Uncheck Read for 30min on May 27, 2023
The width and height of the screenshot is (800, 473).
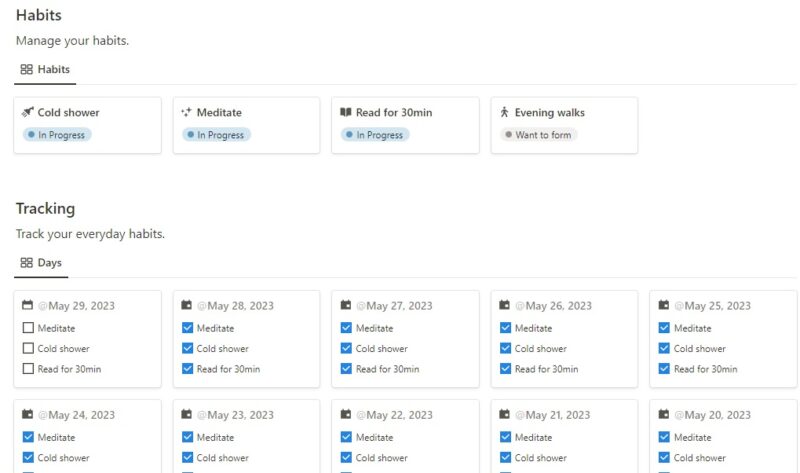(346, 368)
